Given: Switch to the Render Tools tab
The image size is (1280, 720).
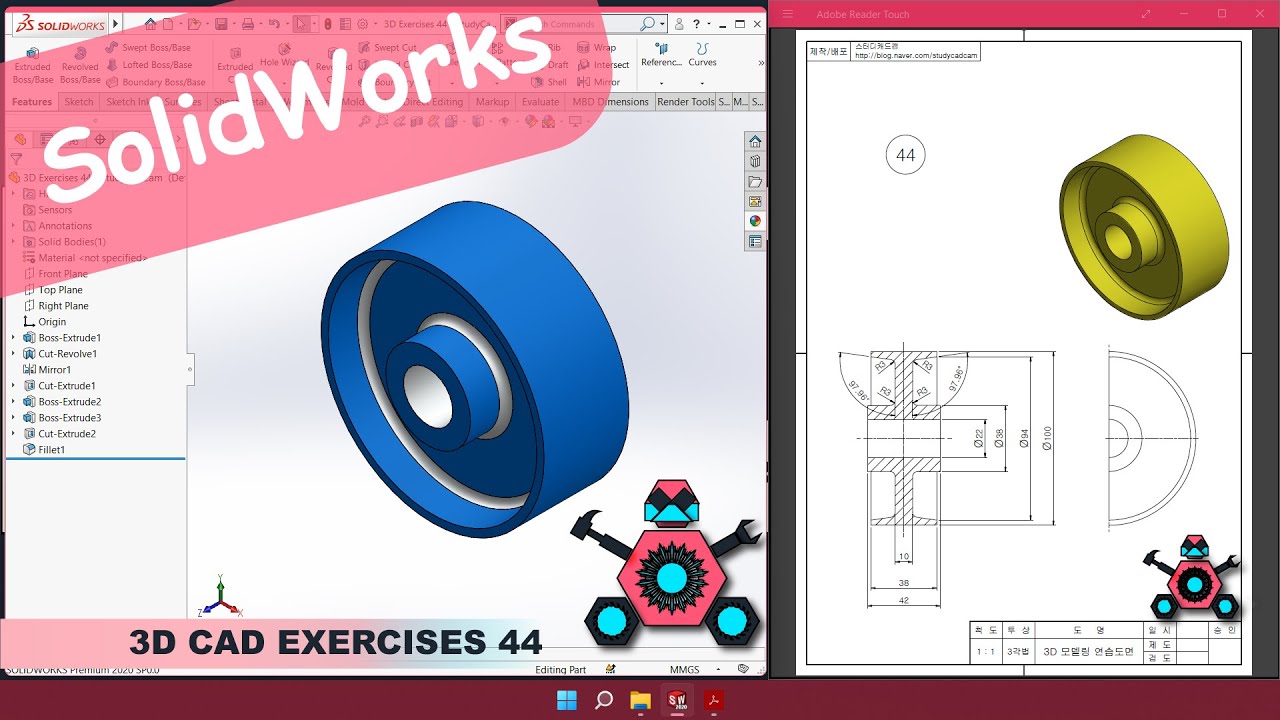Looking at the screenshot, I should click(686, 102).
